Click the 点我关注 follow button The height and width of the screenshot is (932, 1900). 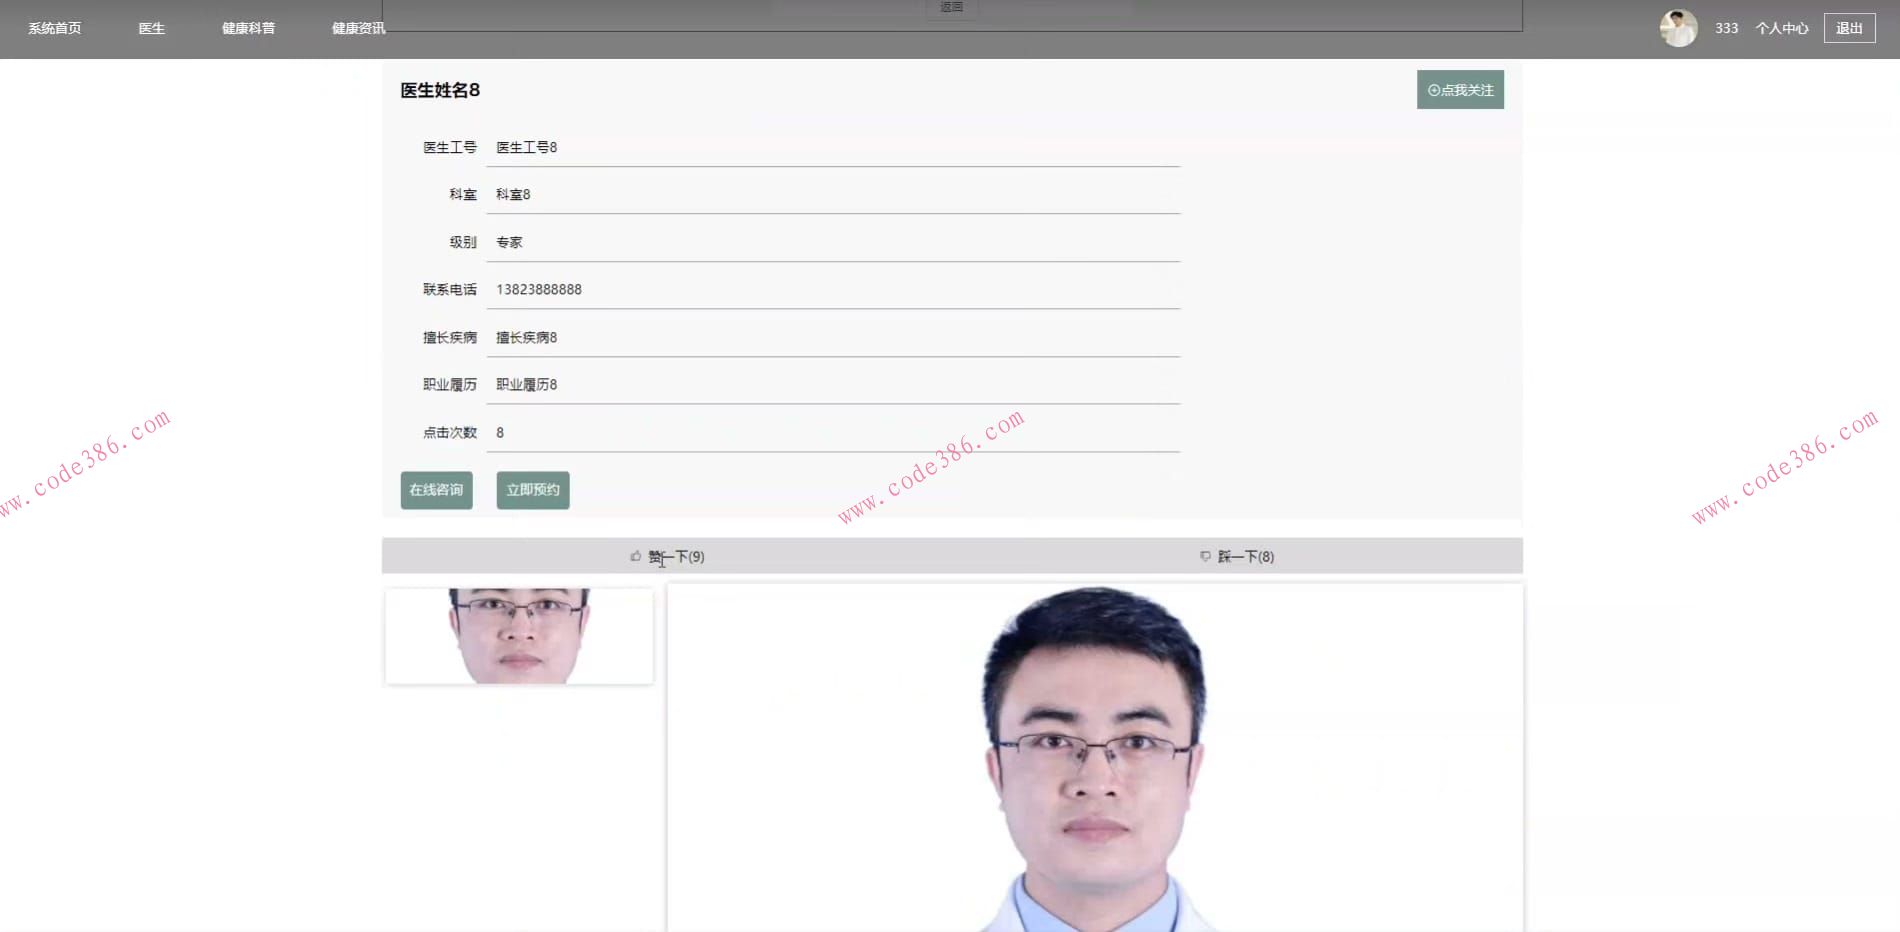pos(1460,89)
